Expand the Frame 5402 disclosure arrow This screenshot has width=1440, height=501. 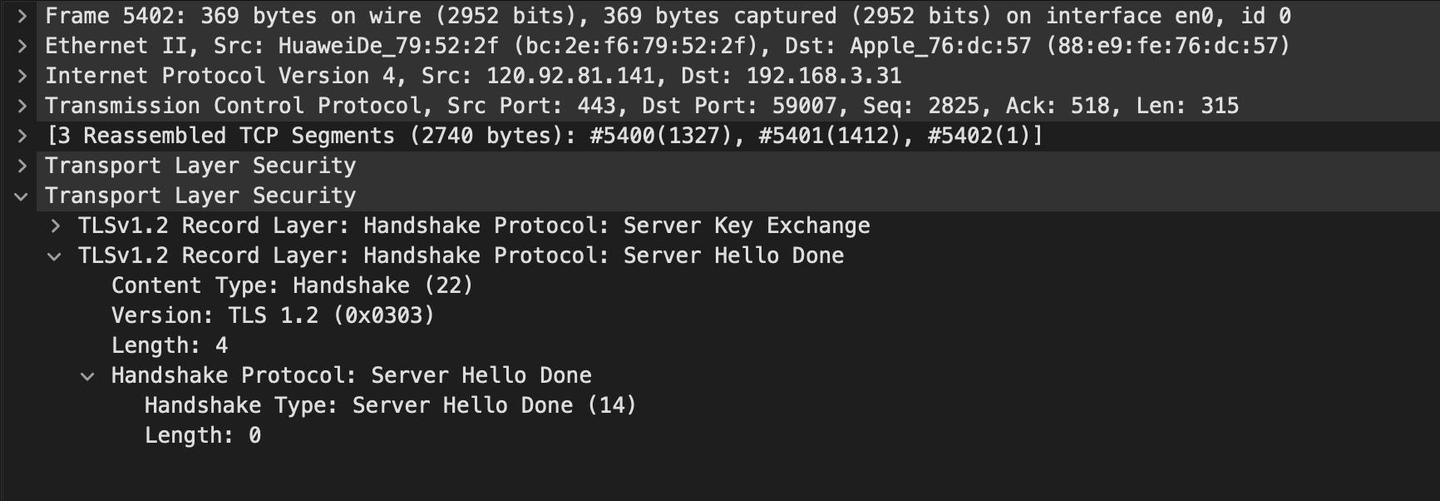click(x=22, y=16)
